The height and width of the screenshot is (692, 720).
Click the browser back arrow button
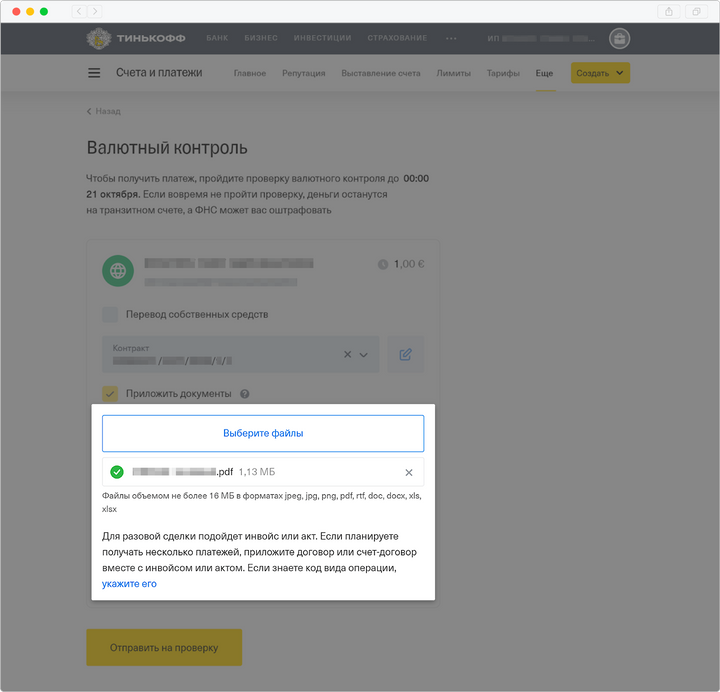79,11
